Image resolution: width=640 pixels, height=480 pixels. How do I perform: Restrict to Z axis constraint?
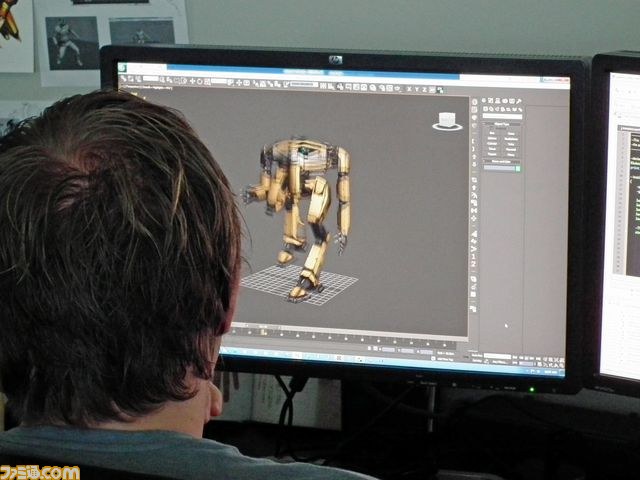click(424, 89)
